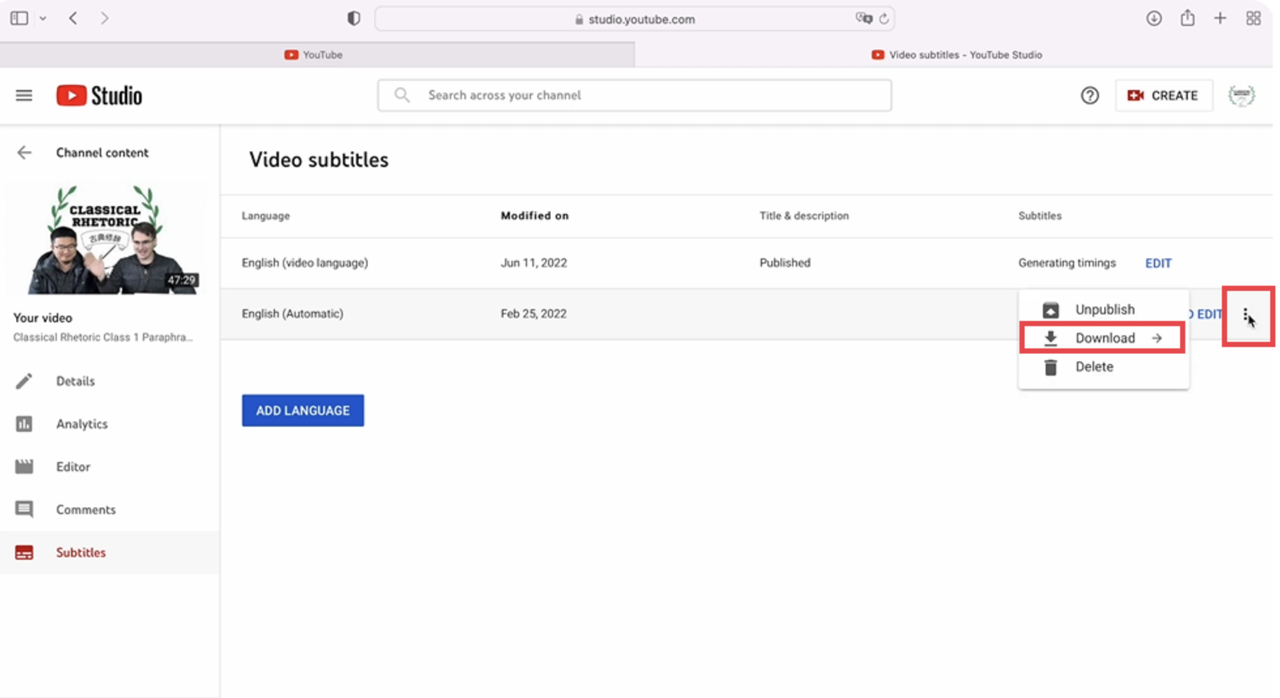The height and width of the screenshot is (698, 1280).
Task: Open the hamburger navigation menu
Action: click(x=24, y=95)
